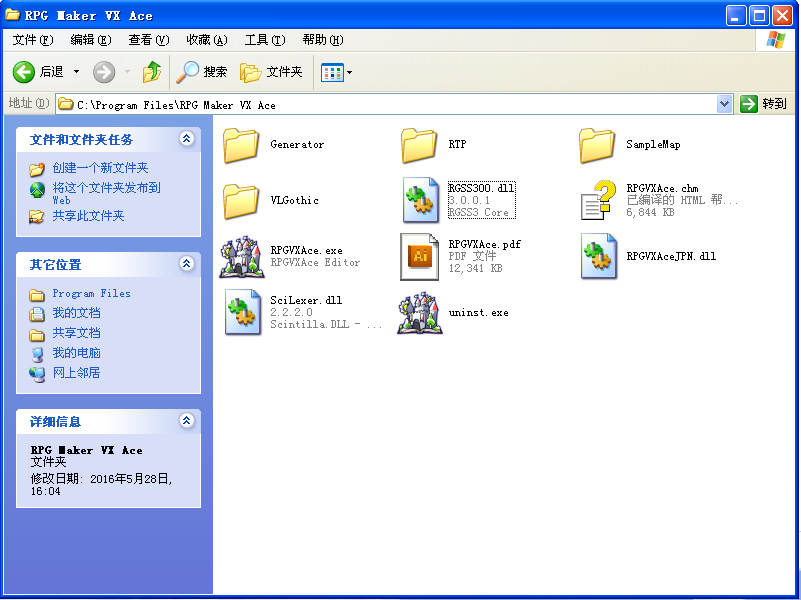This screenshot has height=600, width=801.
Task: Click the 搜索 search toolbar button
Action: 202,72
